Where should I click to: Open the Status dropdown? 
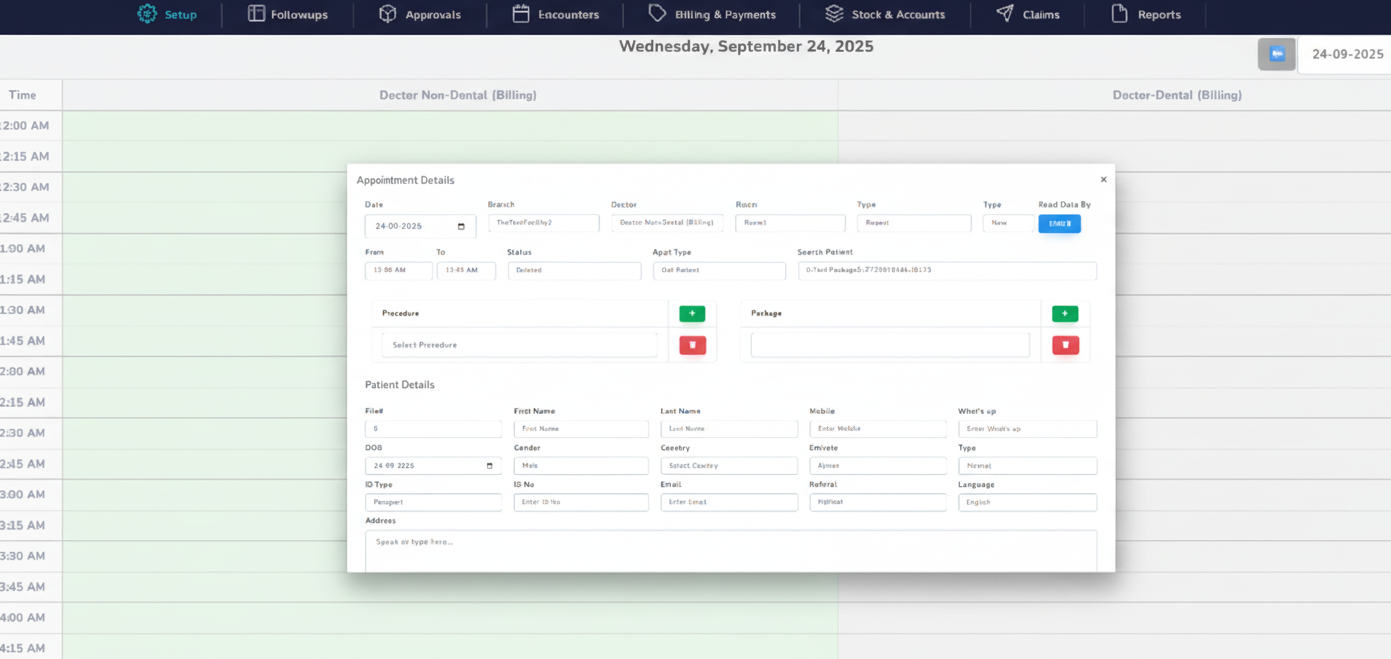(574, 271)
